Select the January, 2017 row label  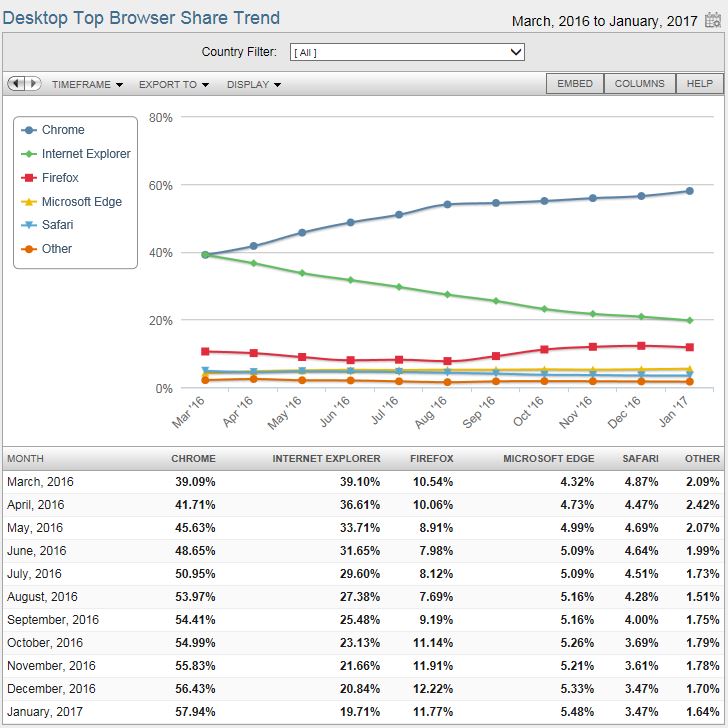click(45, 712)
